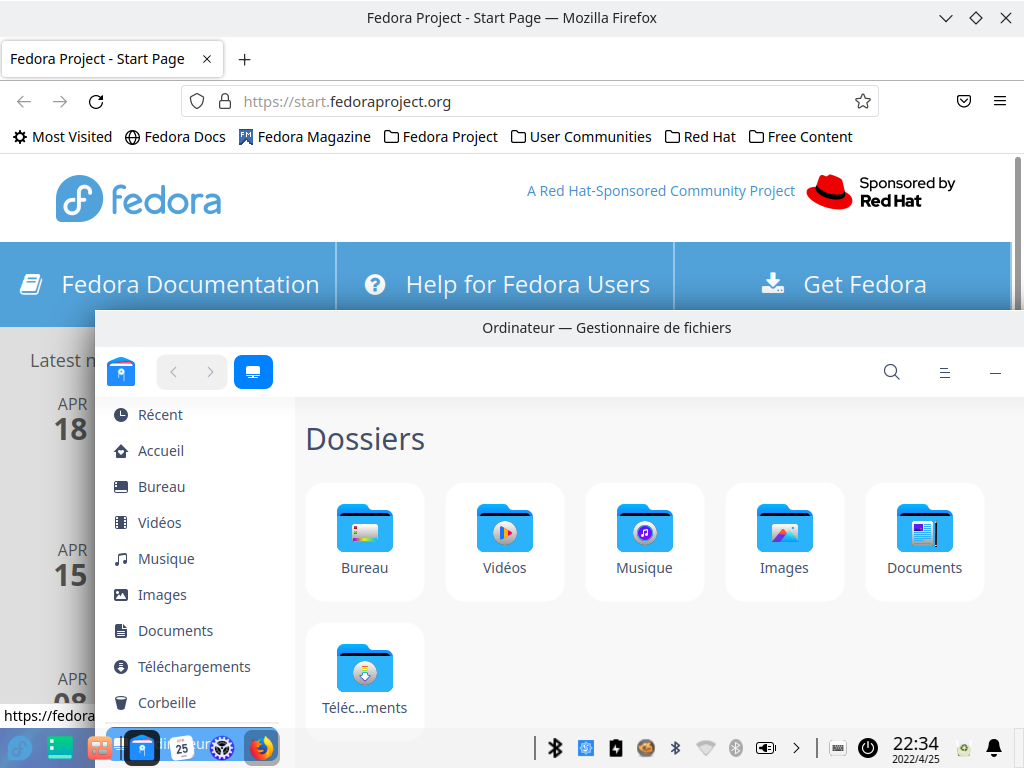
Task: Open a new Firefox tab
Action: click(x=244, y=59)
